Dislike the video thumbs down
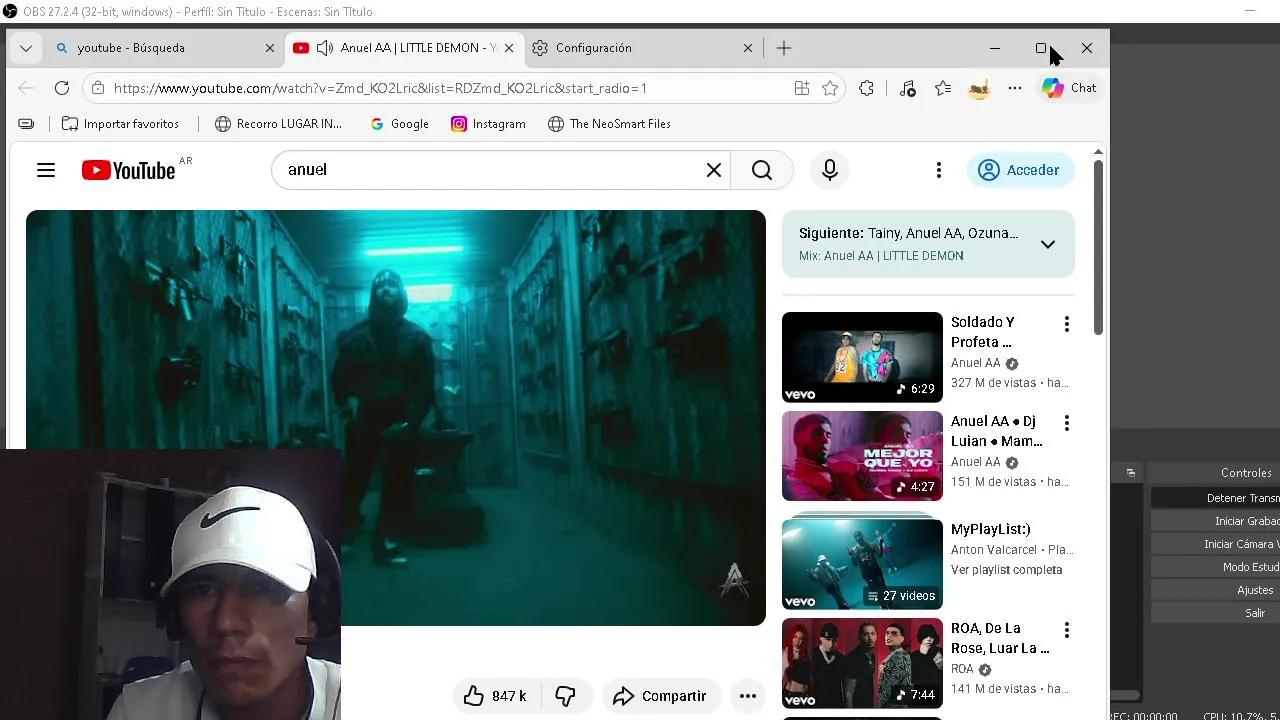The height and width of the screenshot is (720, 1280). pyautogui.click(x=566, y=696)
